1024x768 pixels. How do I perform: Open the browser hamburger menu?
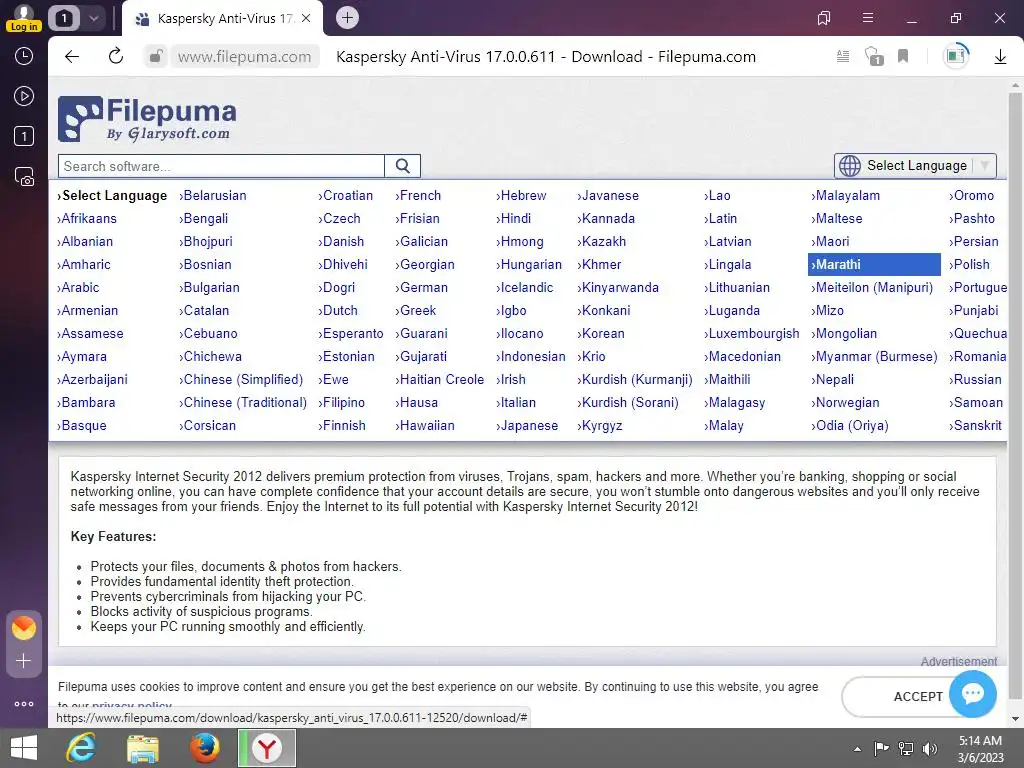(x=868, y=18)
